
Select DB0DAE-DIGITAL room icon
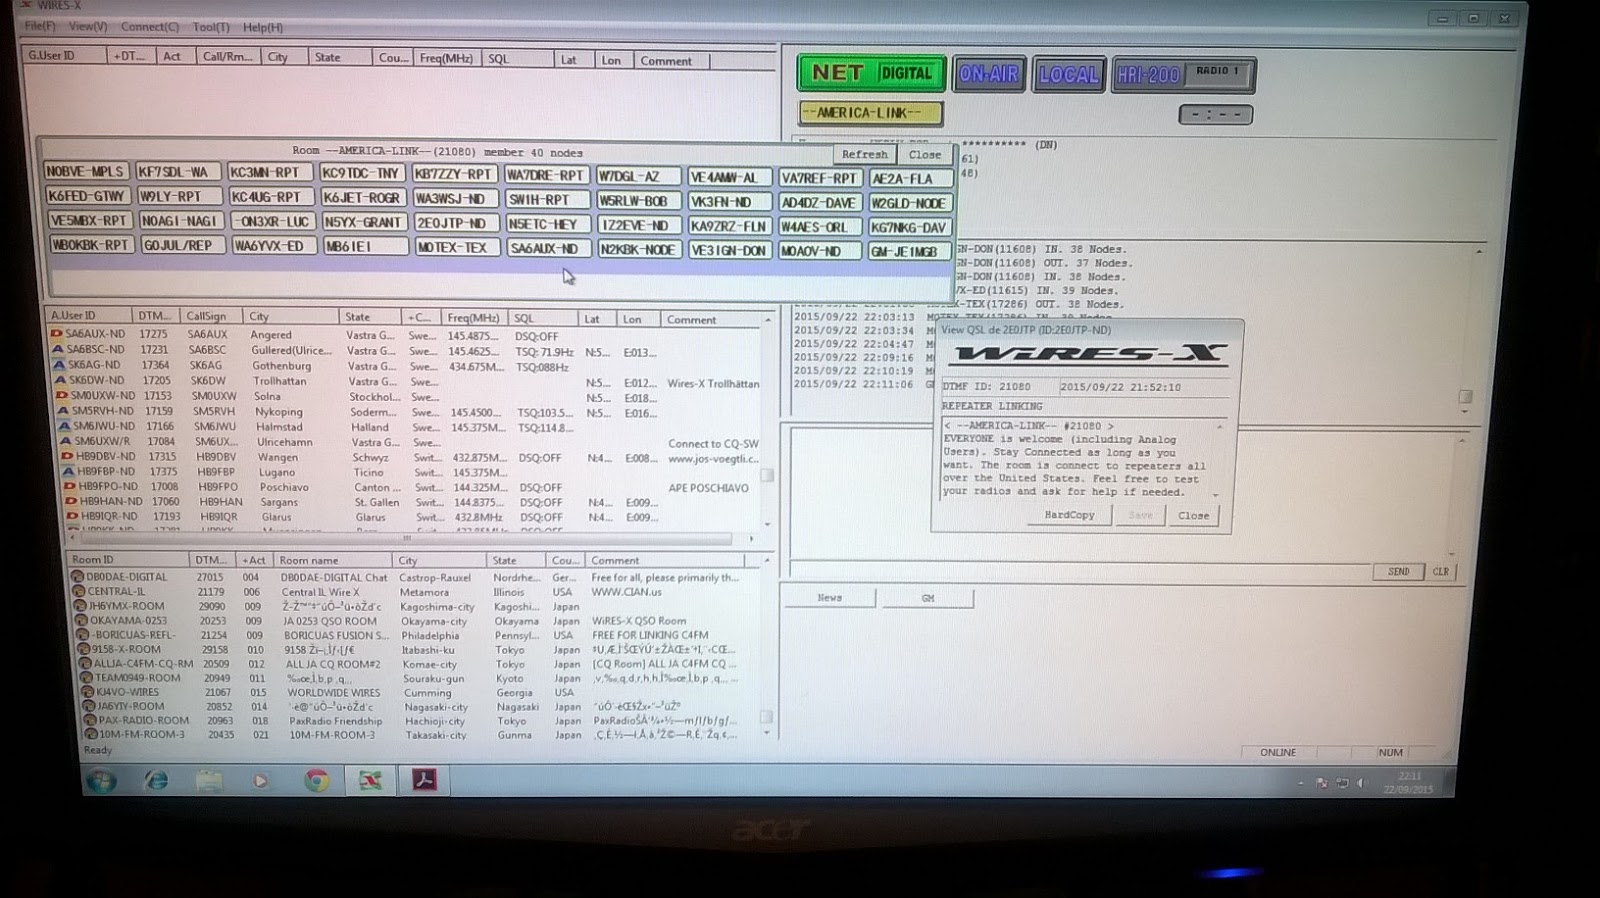click(x=78, y=577)
